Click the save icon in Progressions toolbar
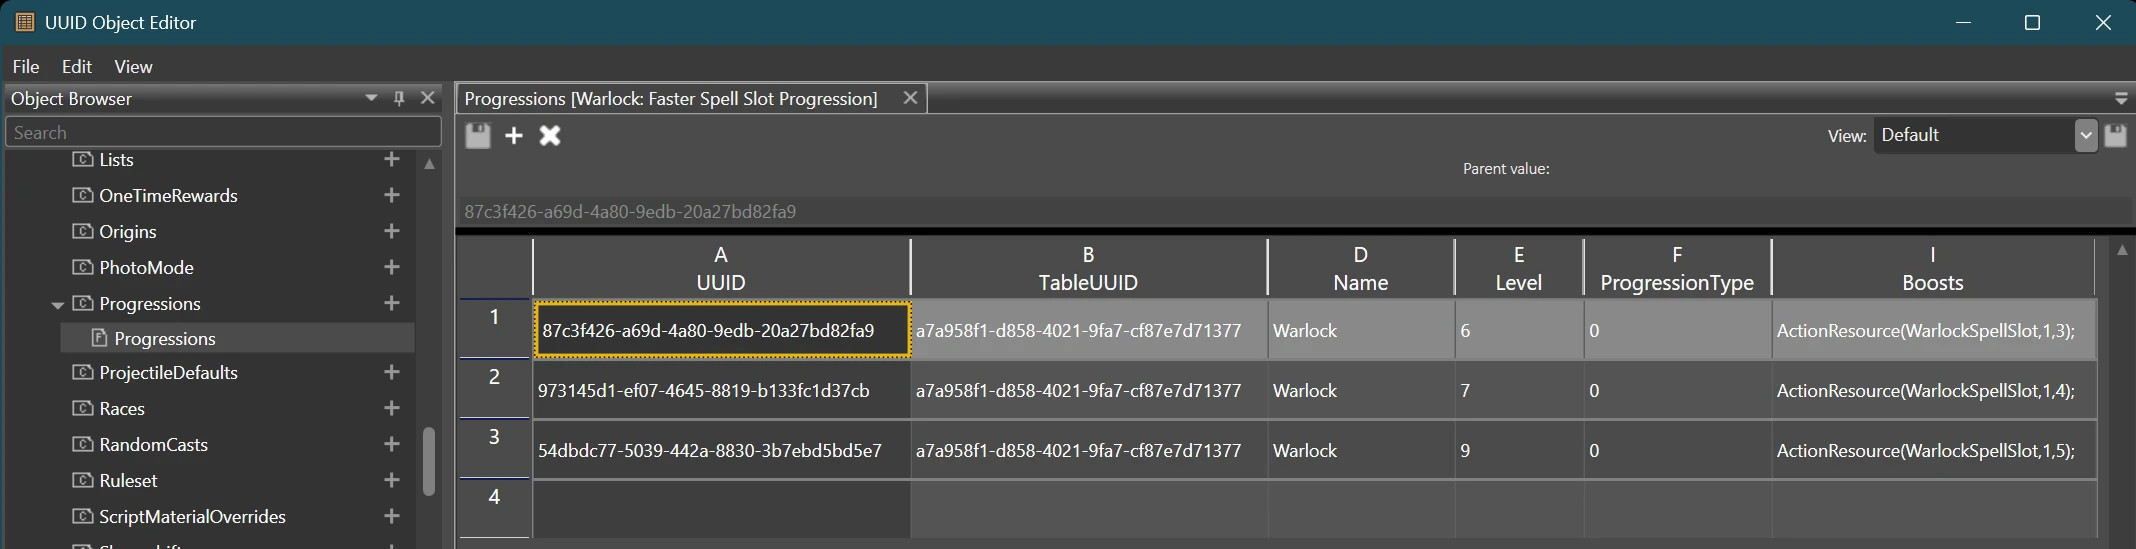This screenshot has height=549, width=2136. [478, 136]
